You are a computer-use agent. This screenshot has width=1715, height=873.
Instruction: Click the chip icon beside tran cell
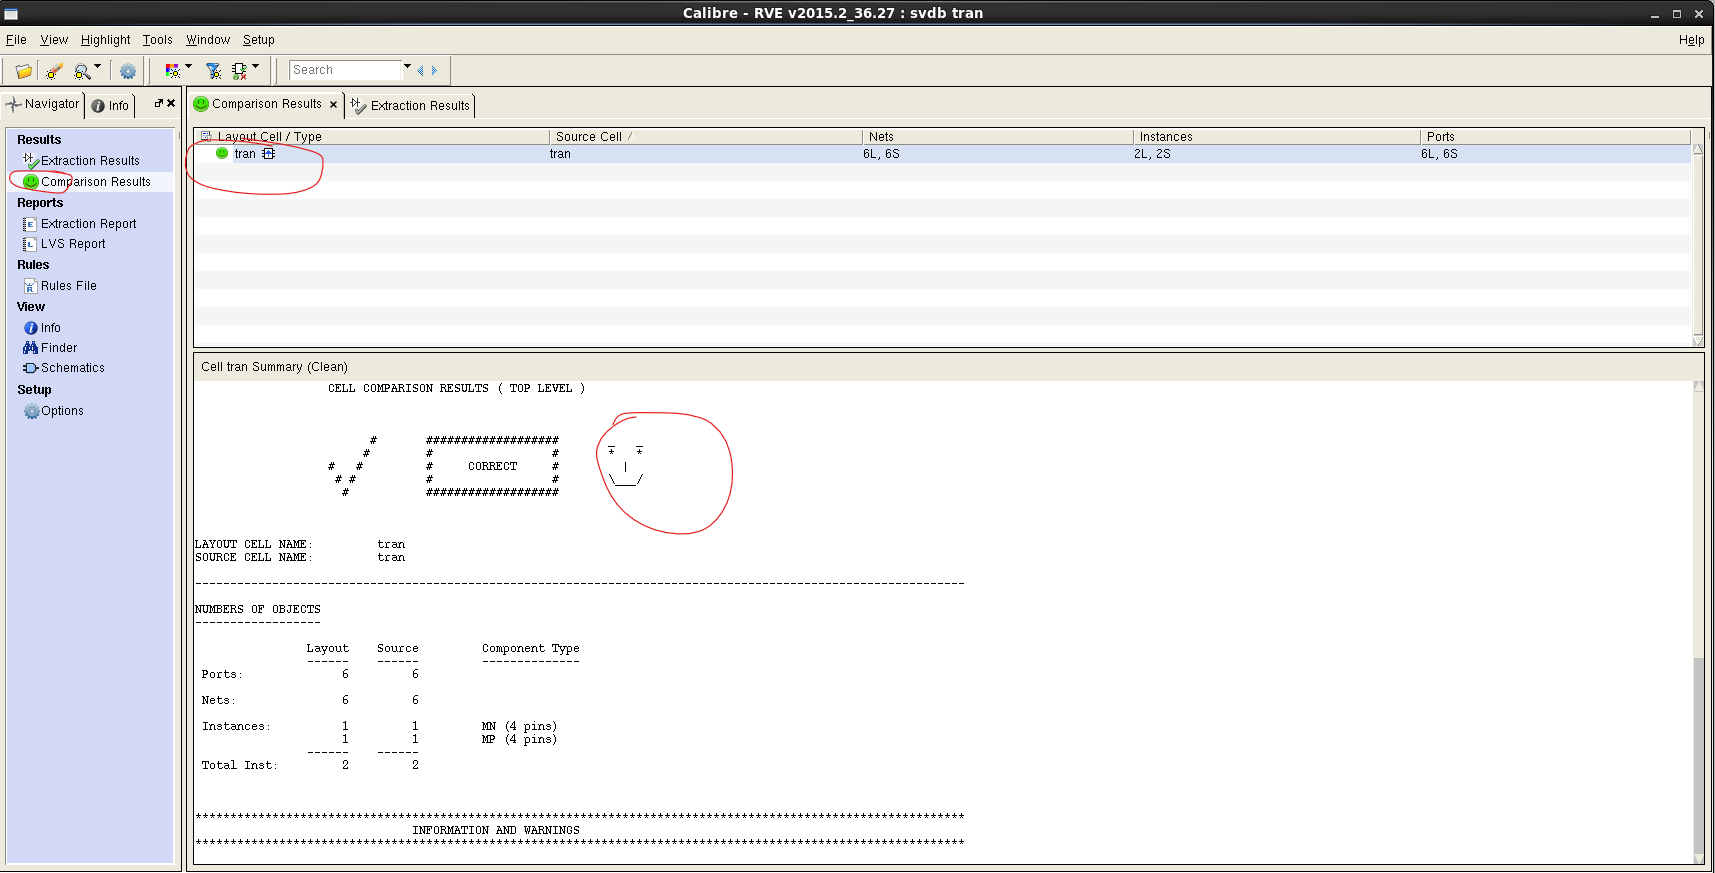pos(268,154)
